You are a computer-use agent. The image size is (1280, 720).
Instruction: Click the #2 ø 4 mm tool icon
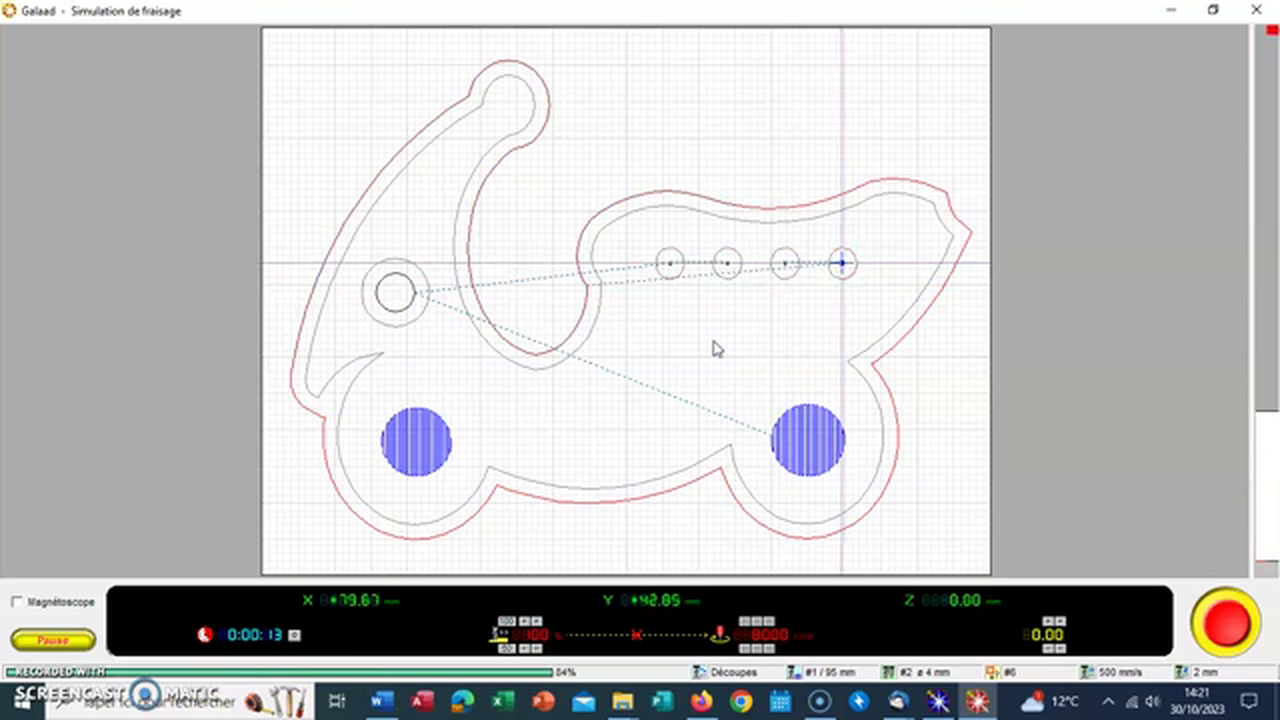tap(888, 673)
